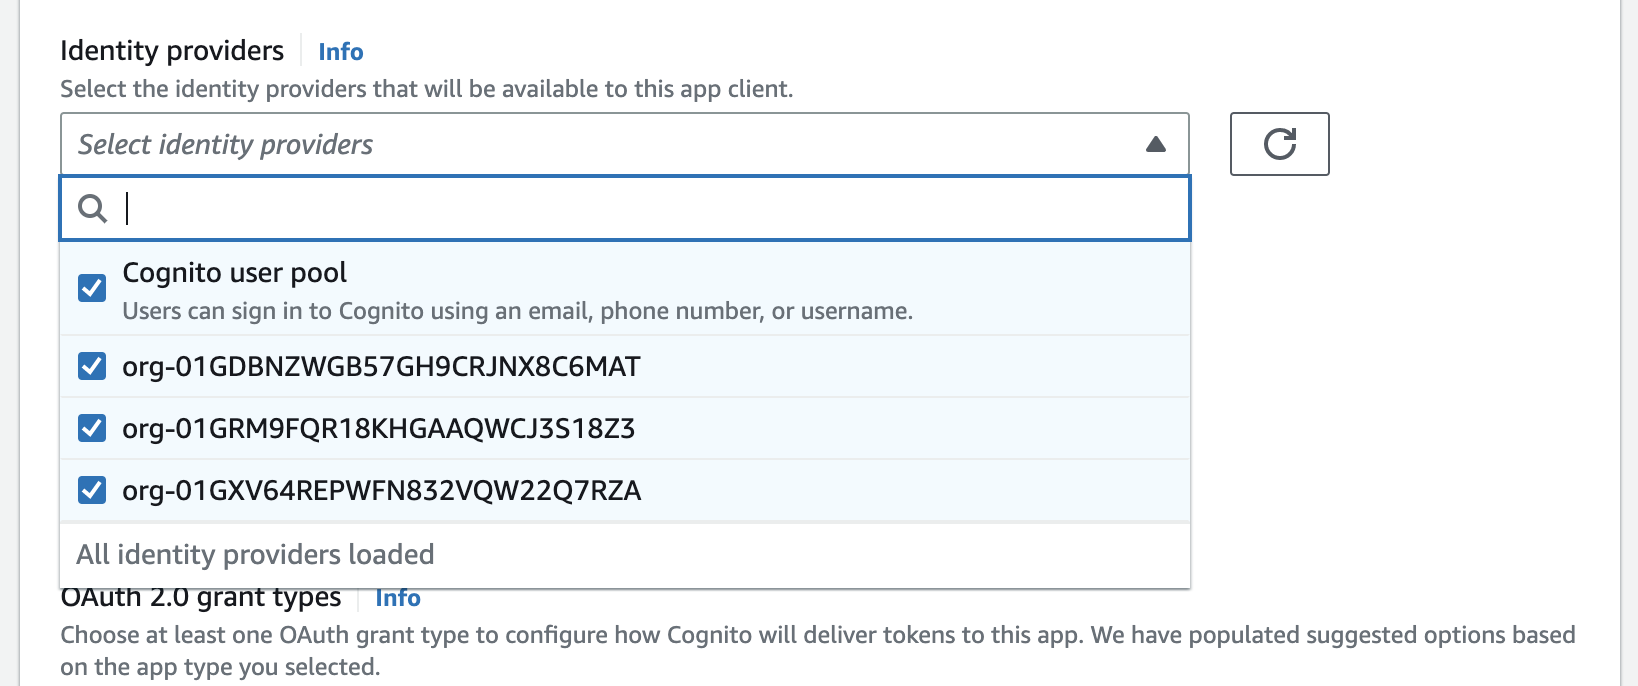Click the refresh identity providers icon
Image resolution: width=1638 pixels, height=686 pixels.
tap(1279, 144)
